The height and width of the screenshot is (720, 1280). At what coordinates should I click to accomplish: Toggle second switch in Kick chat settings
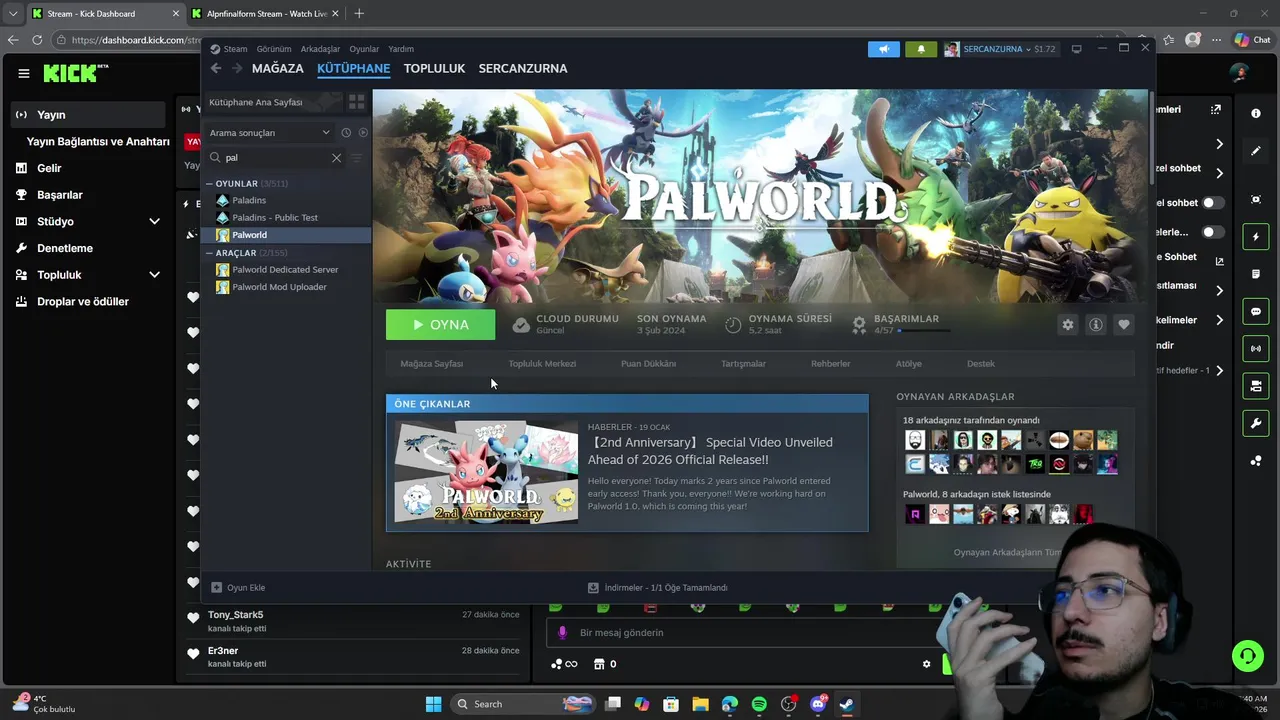click(x=1212, y=232)
